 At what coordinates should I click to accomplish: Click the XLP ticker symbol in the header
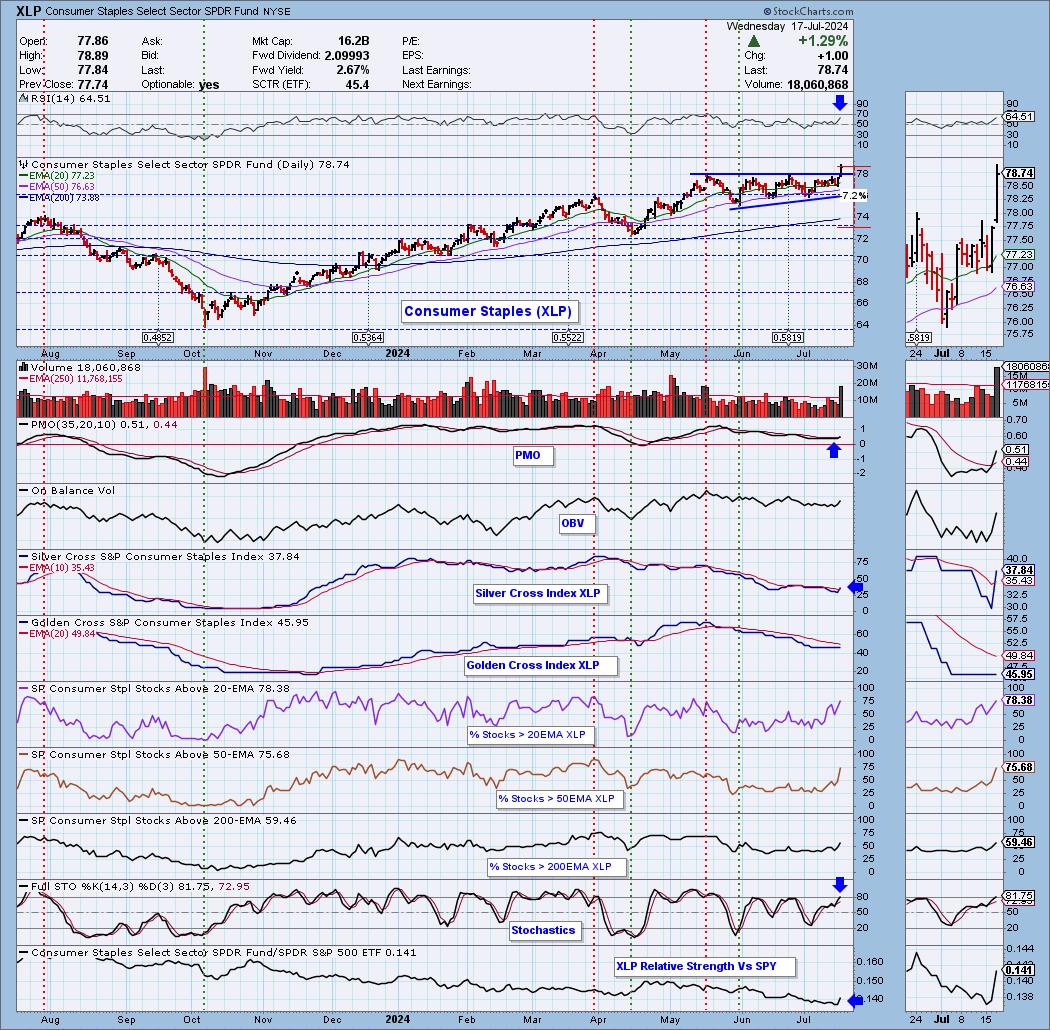(x=28, y=11)
